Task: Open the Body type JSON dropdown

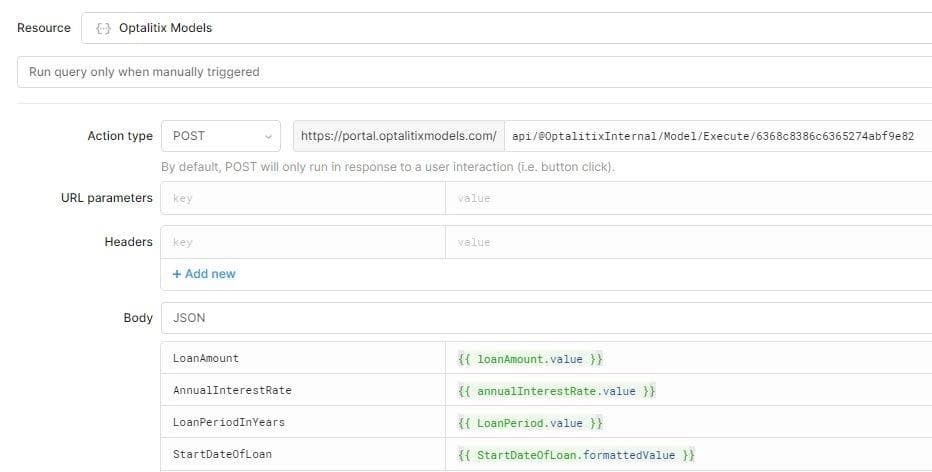Action: click(545, 318)
